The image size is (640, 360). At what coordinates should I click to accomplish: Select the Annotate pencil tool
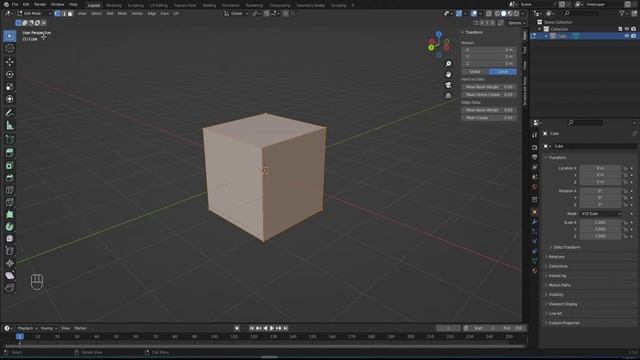(x=9, y=113)
